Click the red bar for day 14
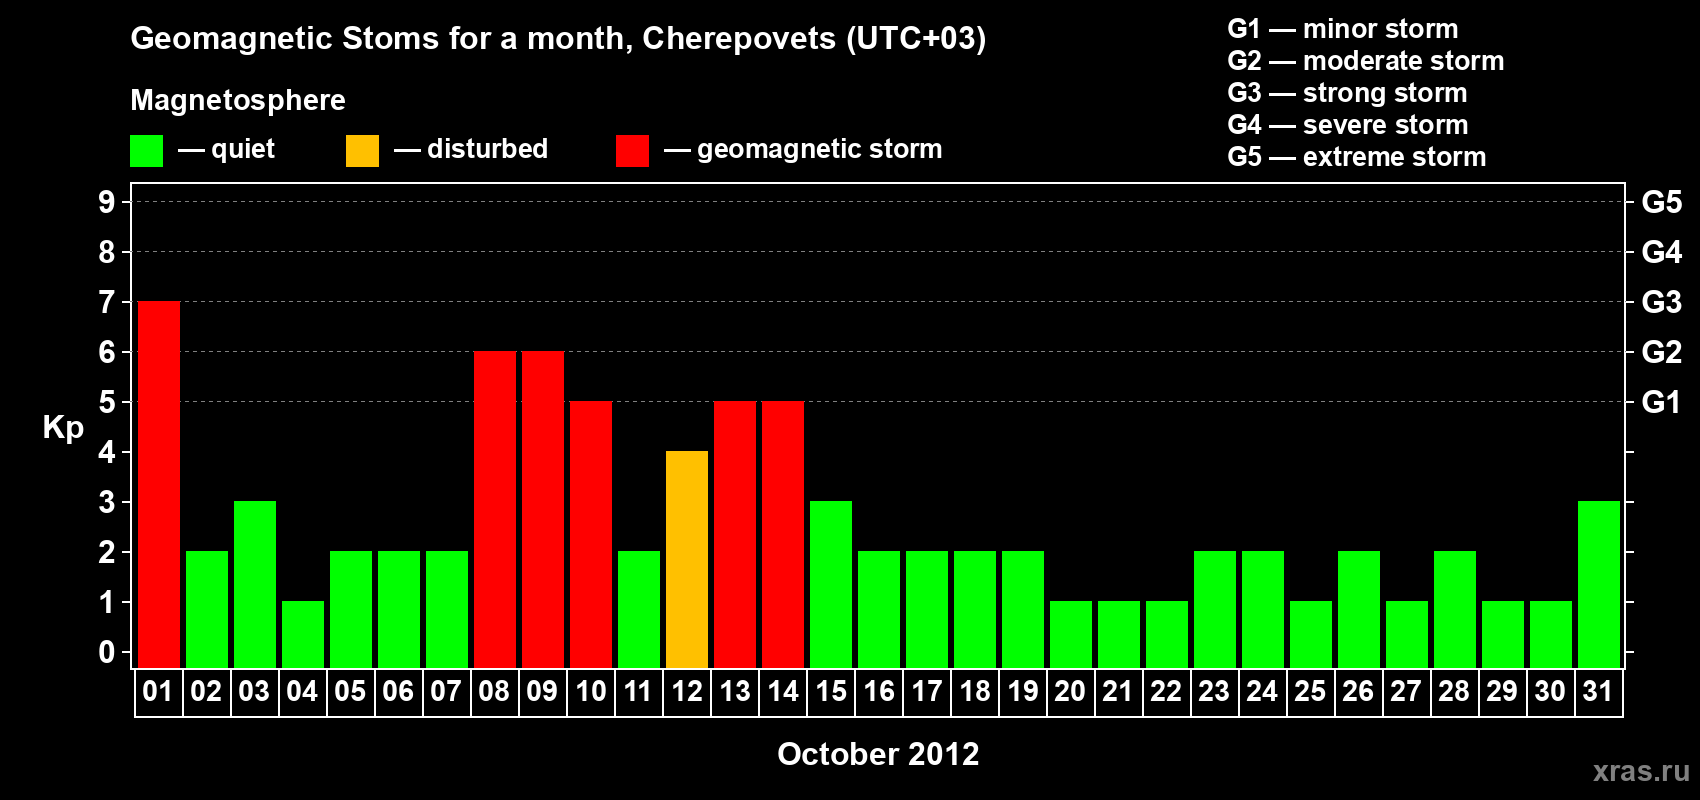The height and width of the screenshot is (800, 1700). (x=783, y=535)
